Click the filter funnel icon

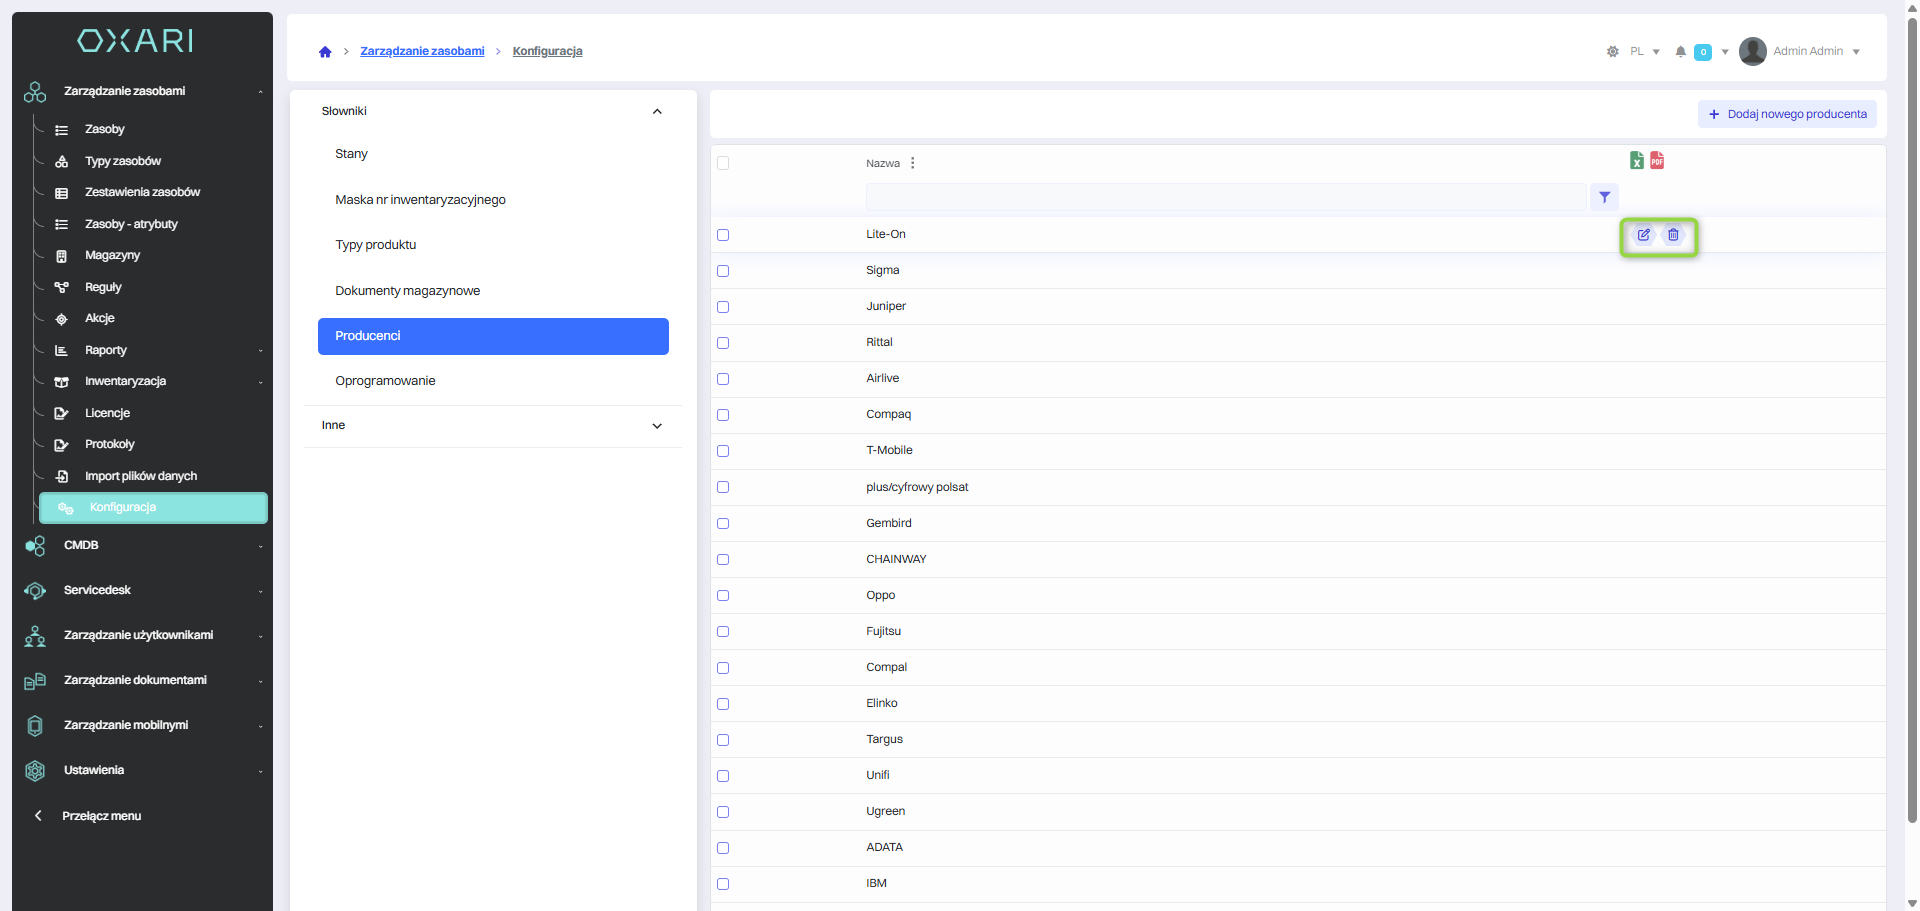click(1604, 198)
